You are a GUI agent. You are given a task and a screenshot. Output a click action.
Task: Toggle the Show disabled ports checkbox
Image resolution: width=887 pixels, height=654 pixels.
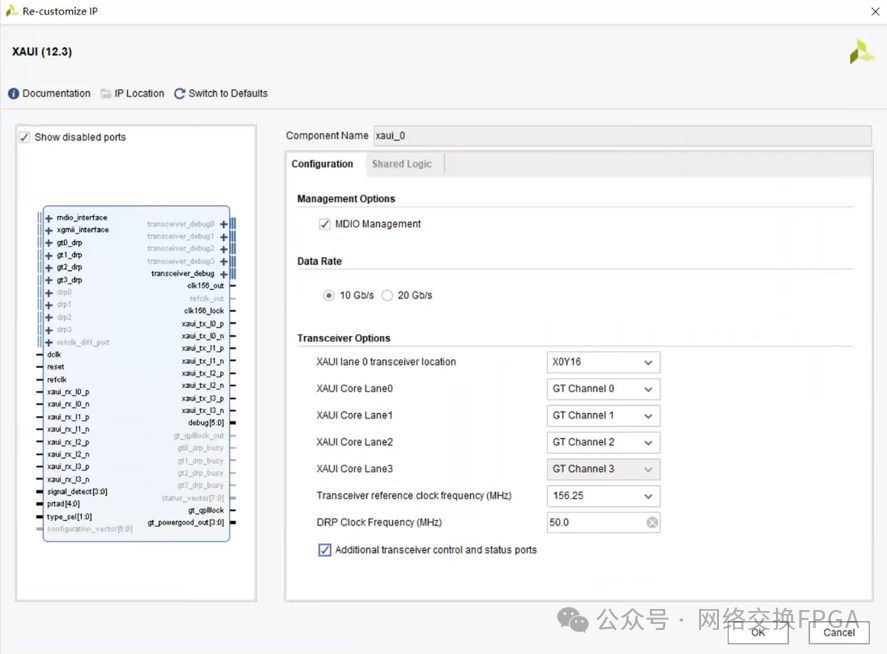[x=24, y=137]
